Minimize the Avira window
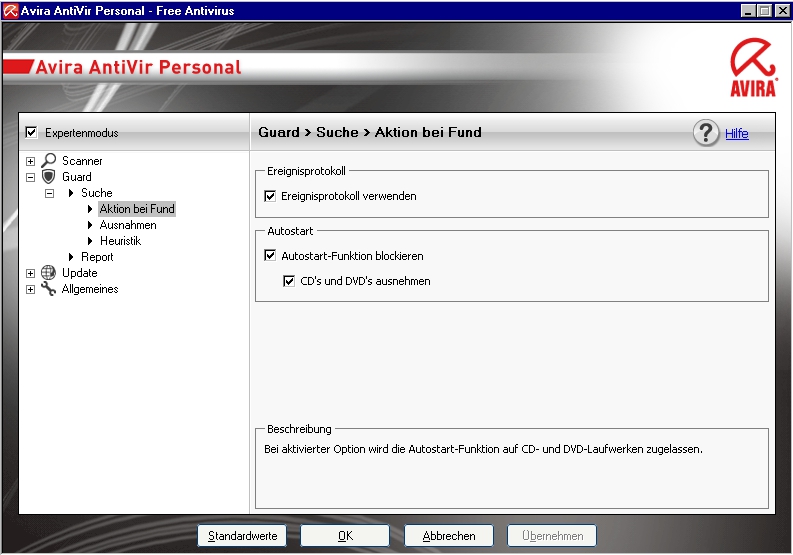The height and width of the screenshot is (555, 793). [x=748, y=11]
